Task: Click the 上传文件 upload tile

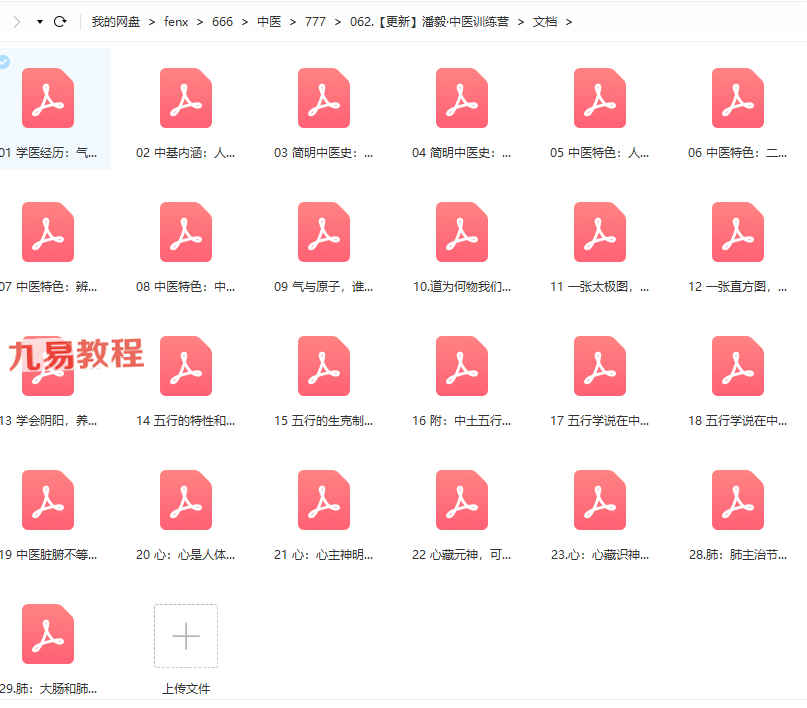Action: (186, 636)
